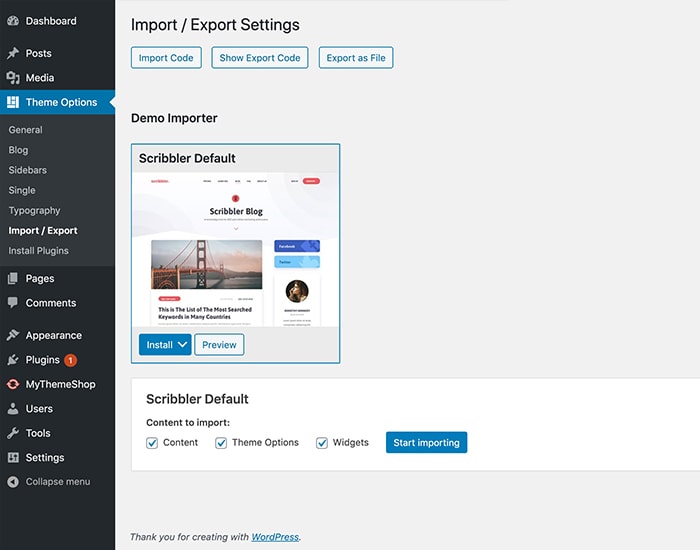Click the Collapse menu arrow icon
Image resolution: width=700 pixels, height=550 pixels.
(x=13, y=482)
